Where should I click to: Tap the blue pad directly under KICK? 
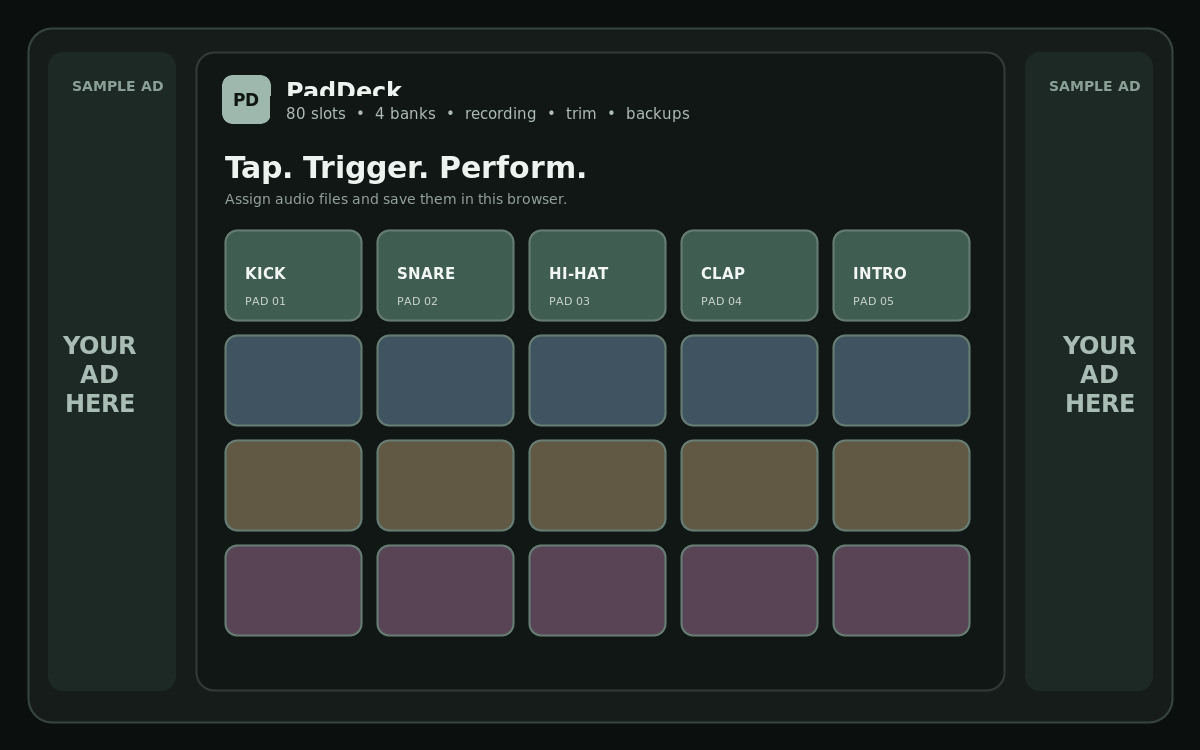[293, 380]
